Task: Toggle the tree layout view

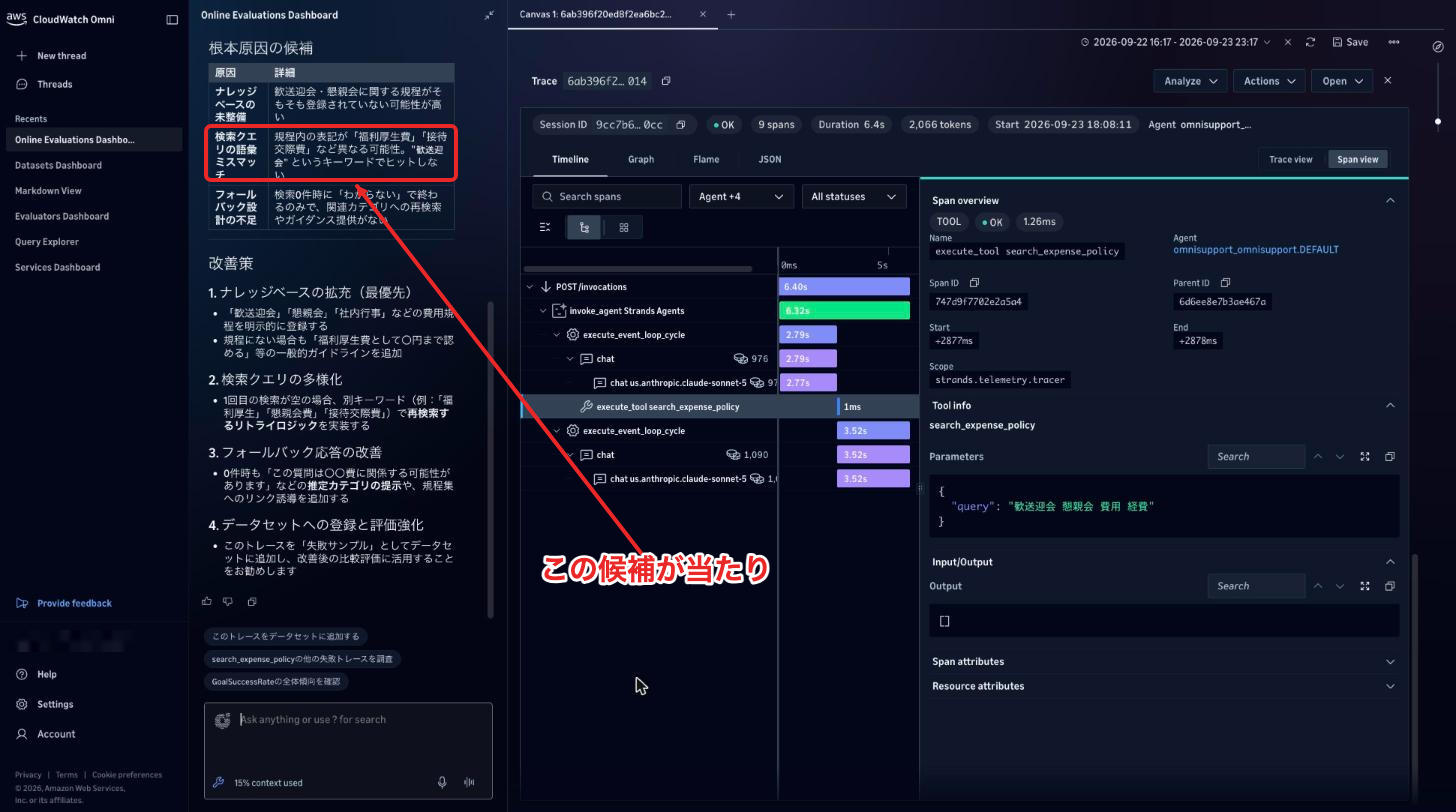Action: coord(584,227)
